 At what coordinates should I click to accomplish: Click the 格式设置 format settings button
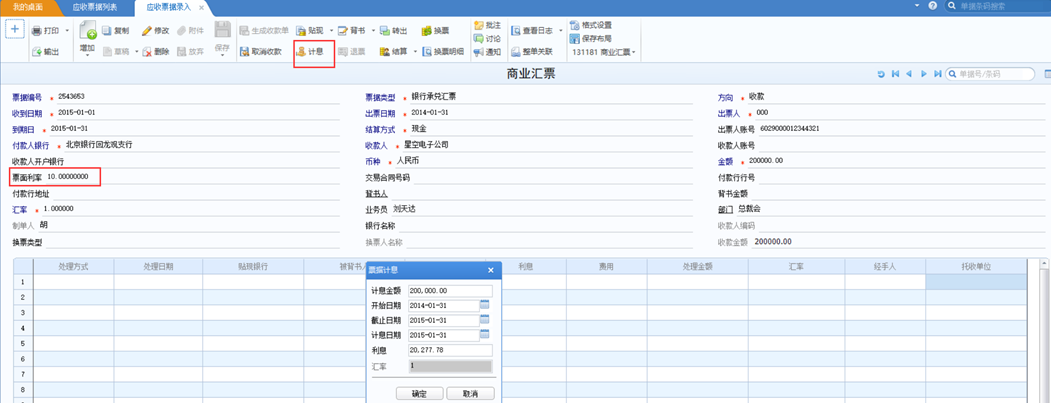pyautogui.click(x=591, y=25)
